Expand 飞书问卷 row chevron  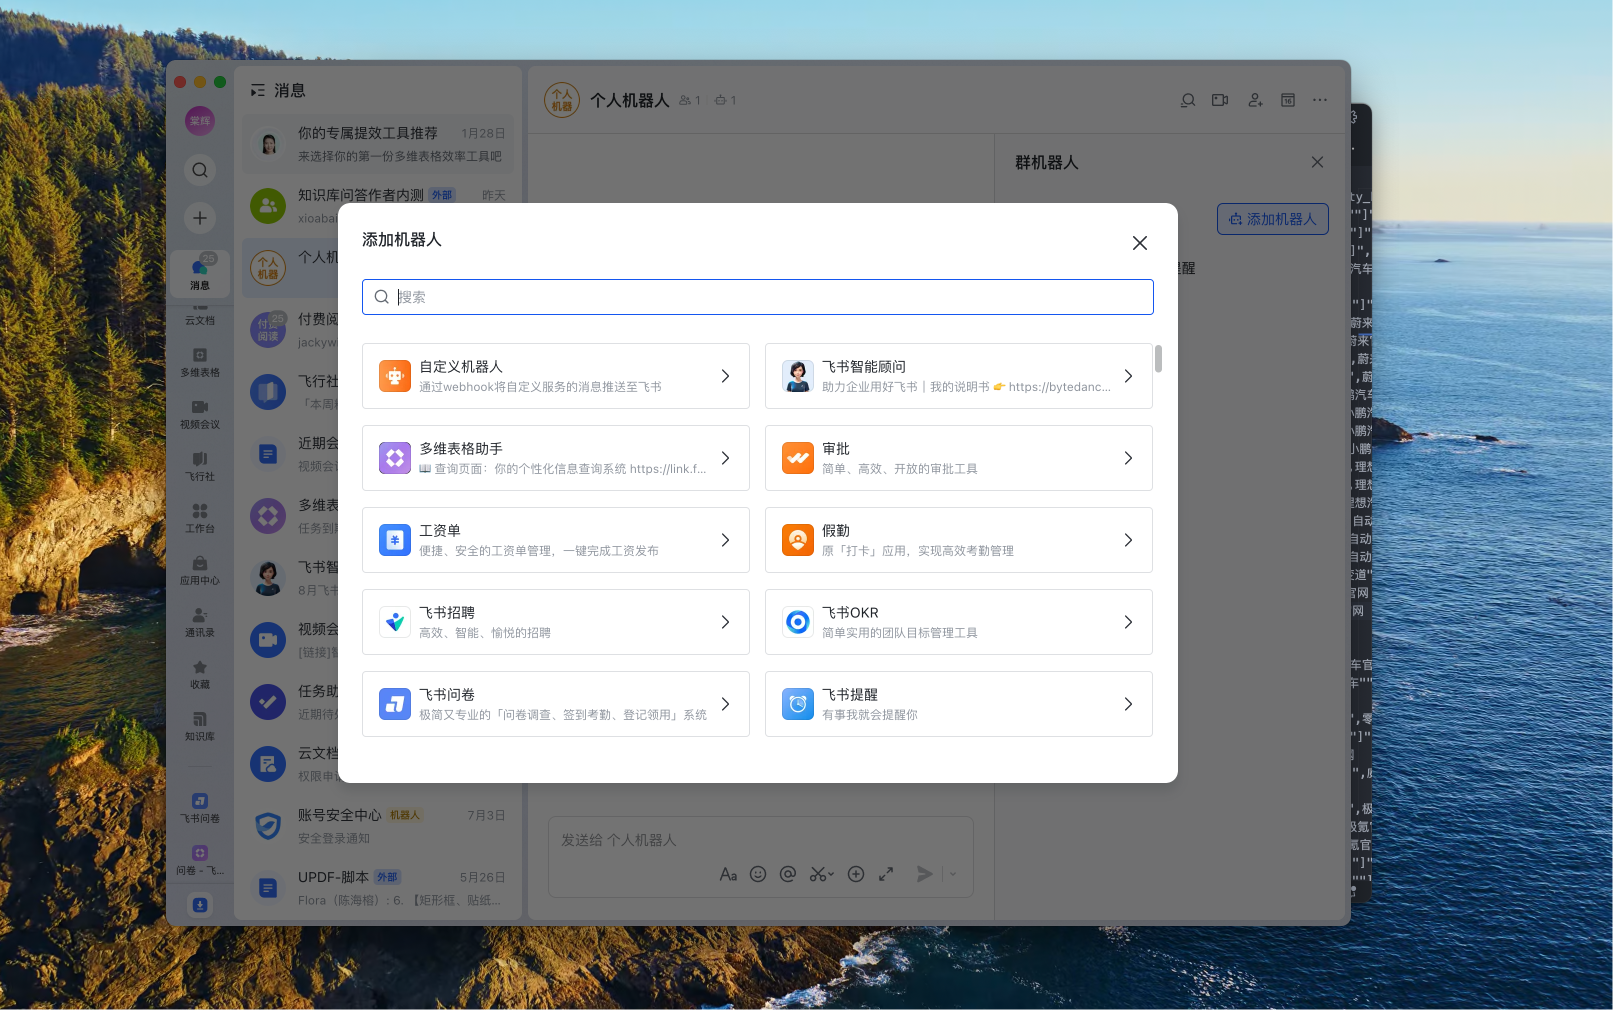pos(726,704)
